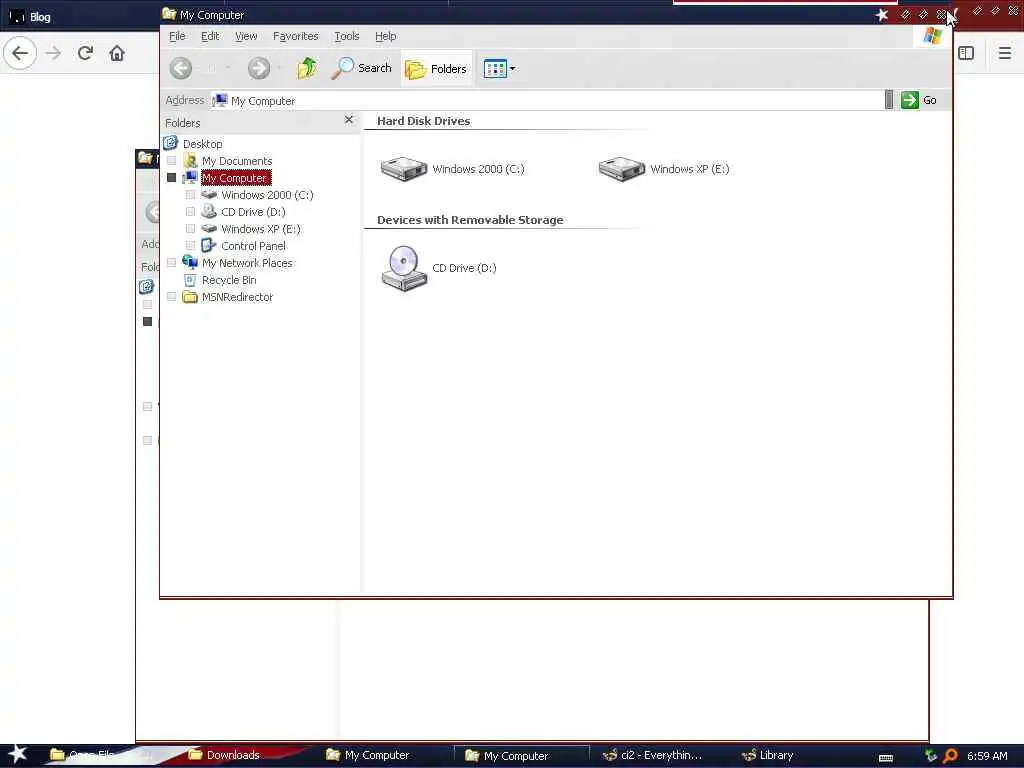The image size is (1024, 768).
Task: Select the MSNRedirector folder in tree
Action: [237, 296]
